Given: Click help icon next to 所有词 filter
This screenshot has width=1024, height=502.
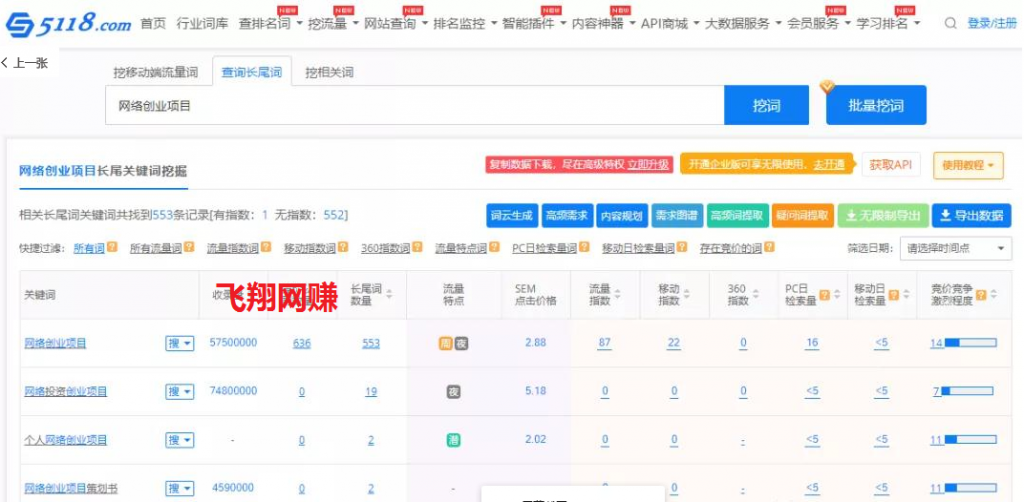Looking at the screenshot, I should point(112,247).
